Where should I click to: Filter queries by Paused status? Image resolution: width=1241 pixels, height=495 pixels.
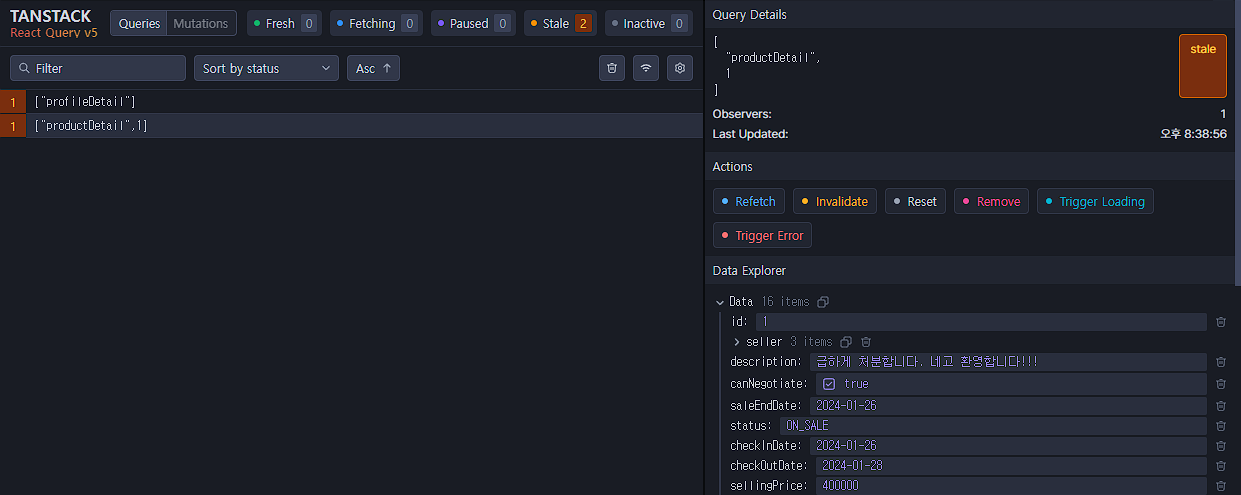click(x=474, y=23)
